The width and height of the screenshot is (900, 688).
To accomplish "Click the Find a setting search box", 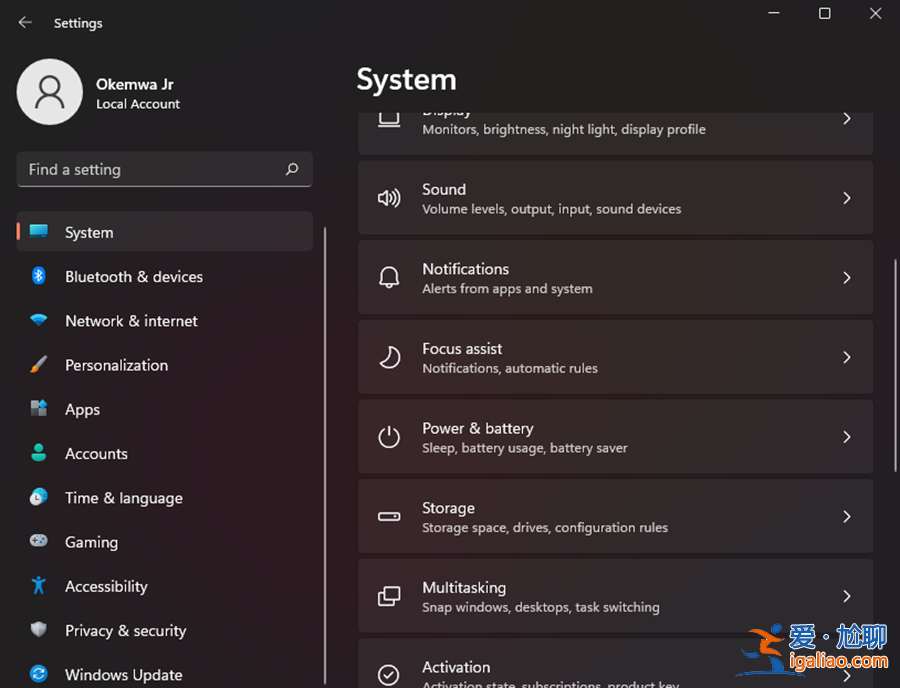I will click(164, 169).
